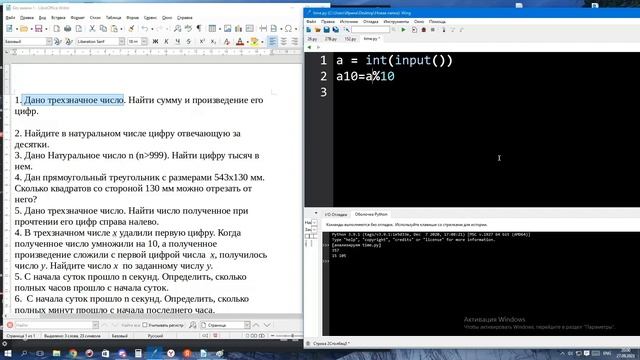Click the Clone formatting brush icon in Writer
Screen dimensions: 640x360
tap(131, 29)
